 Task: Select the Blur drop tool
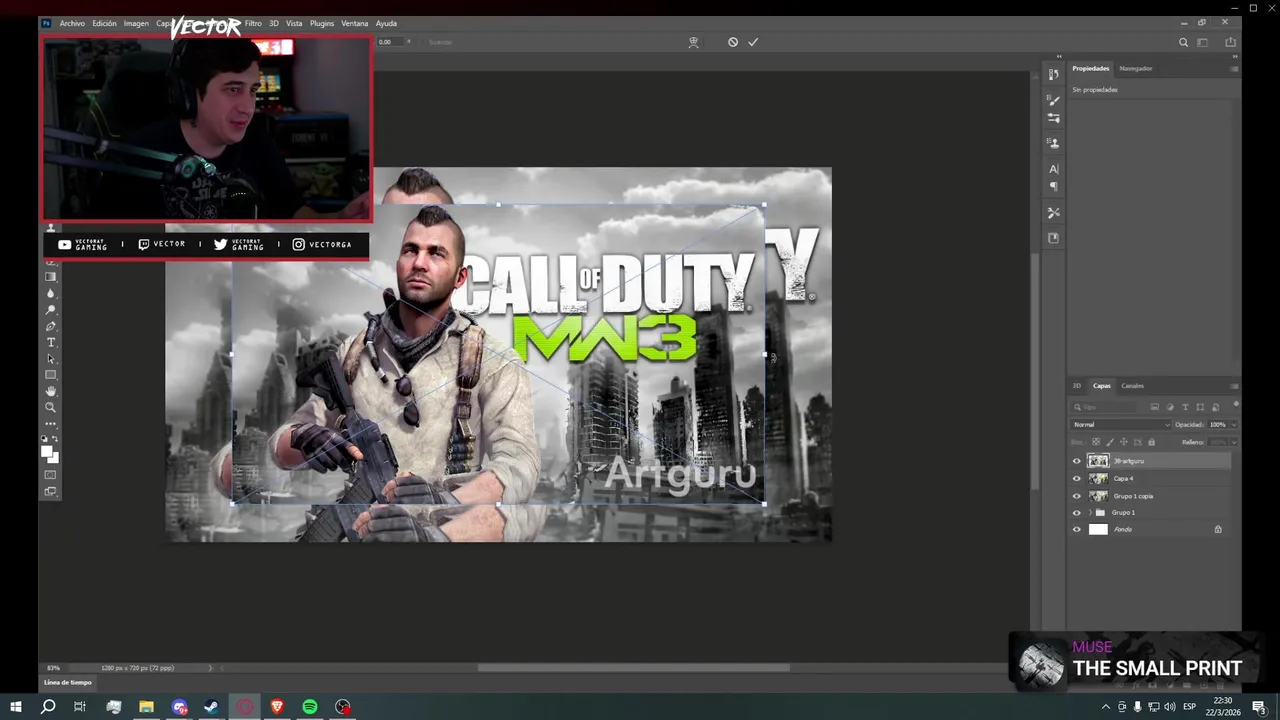click(x=51, y=293)
